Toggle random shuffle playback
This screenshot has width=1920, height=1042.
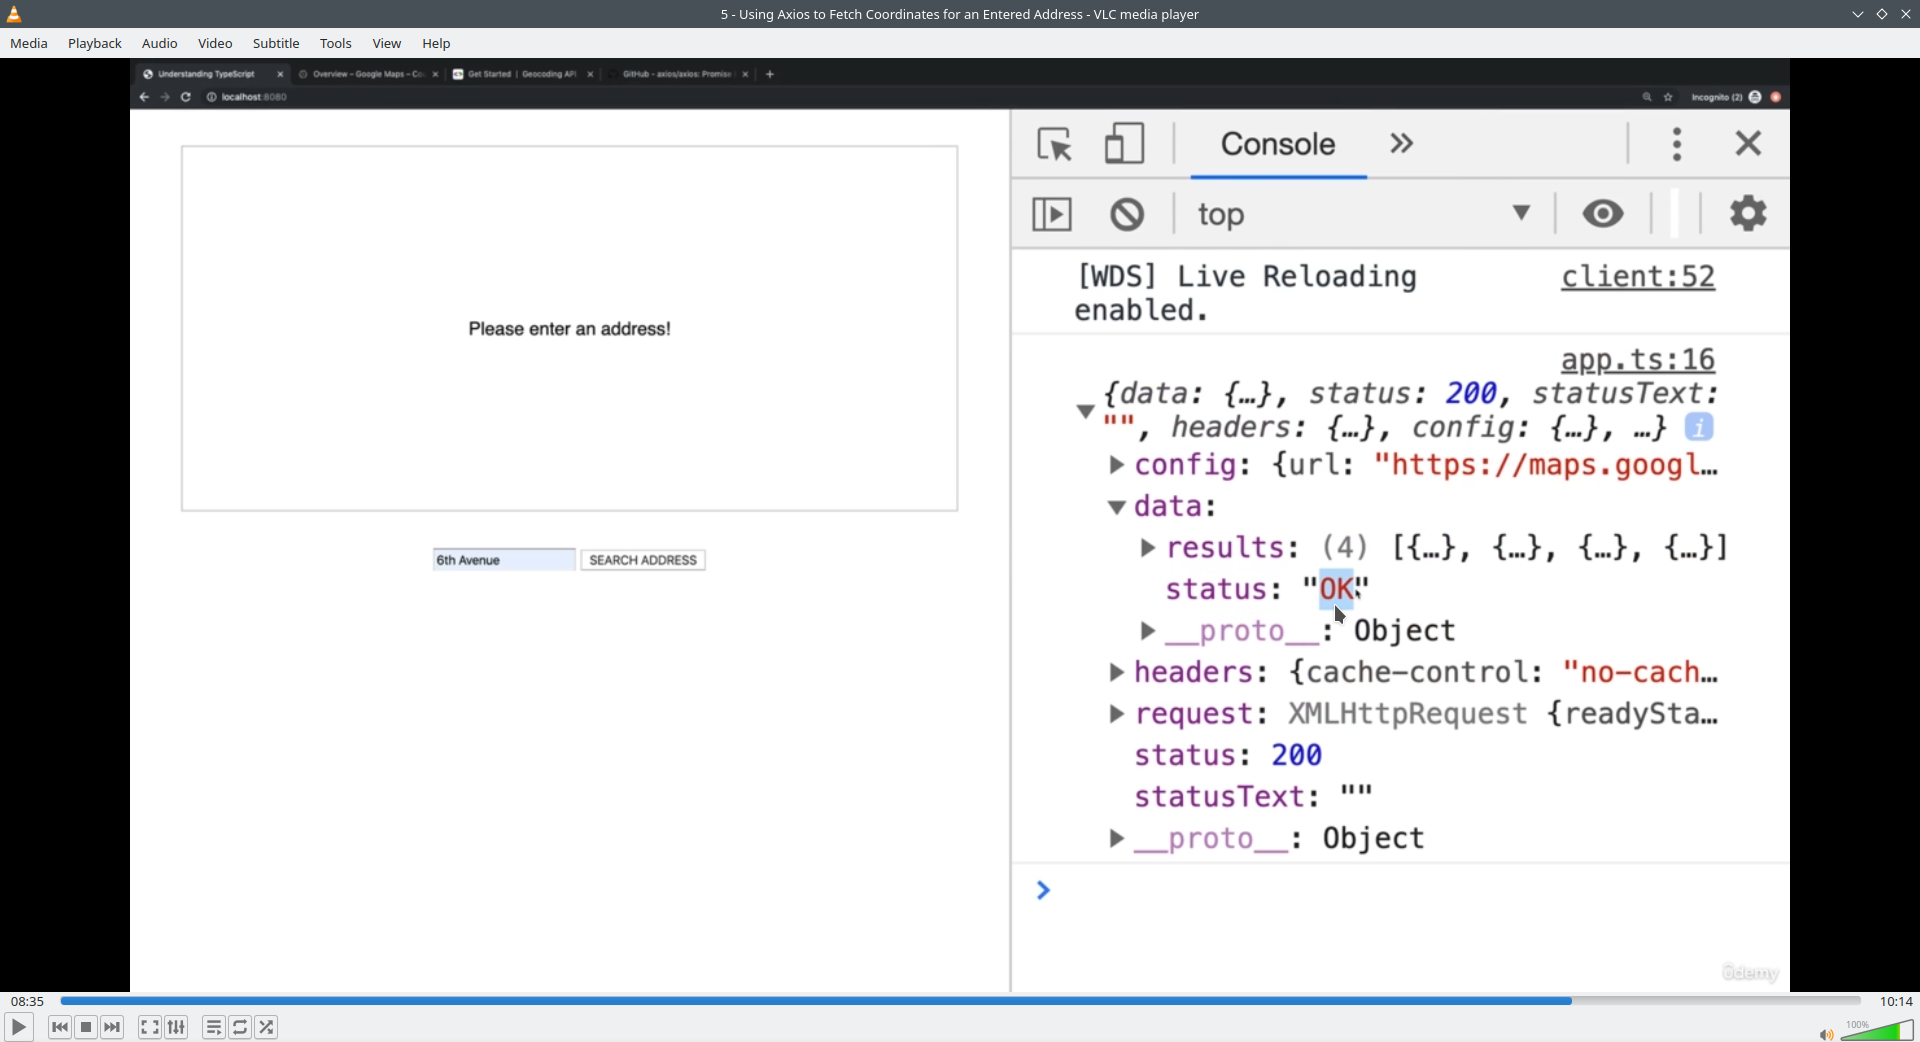click(266, 1027)
